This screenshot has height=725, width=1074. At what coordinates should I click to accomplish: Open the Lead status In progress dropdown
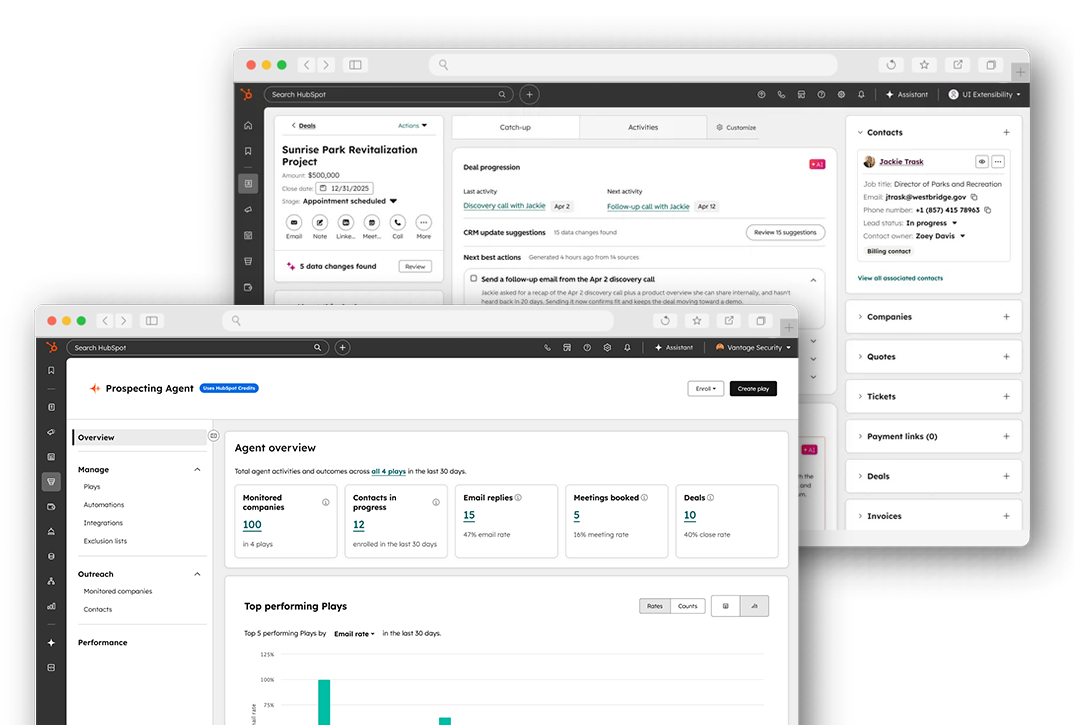coord(932,223)
